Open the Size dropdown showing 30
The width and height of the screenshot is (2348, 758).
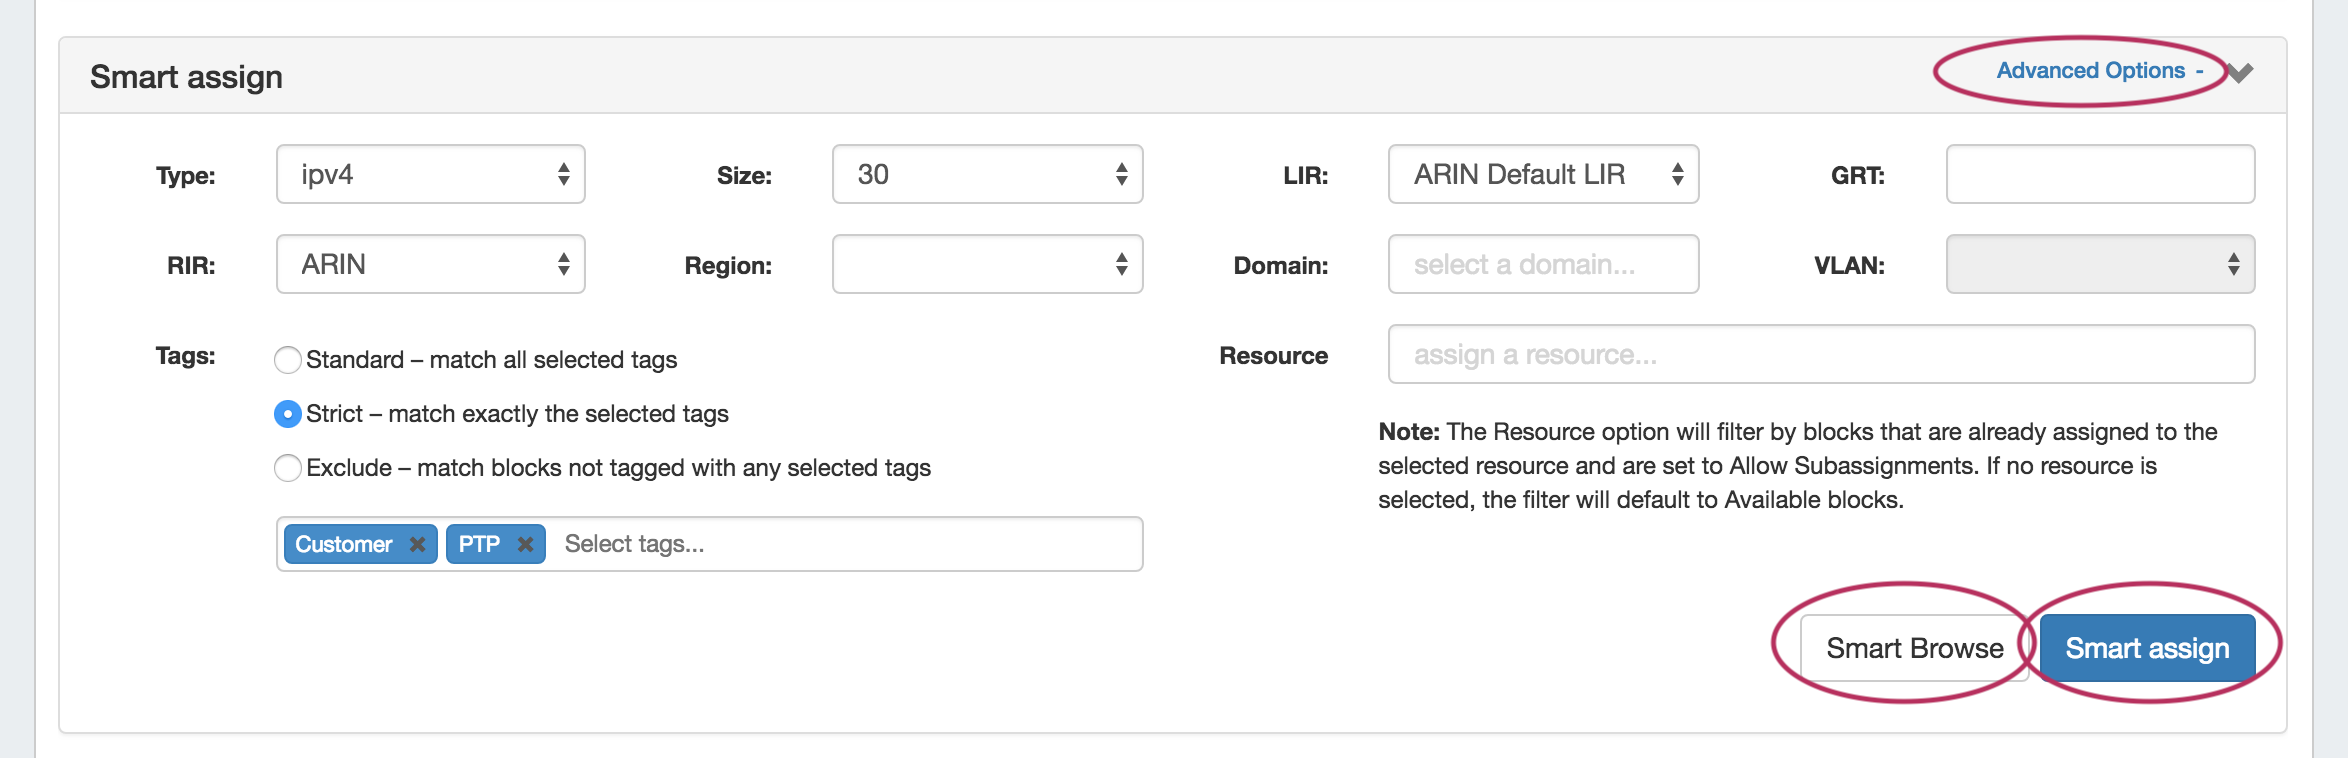(x=987, y=175)
